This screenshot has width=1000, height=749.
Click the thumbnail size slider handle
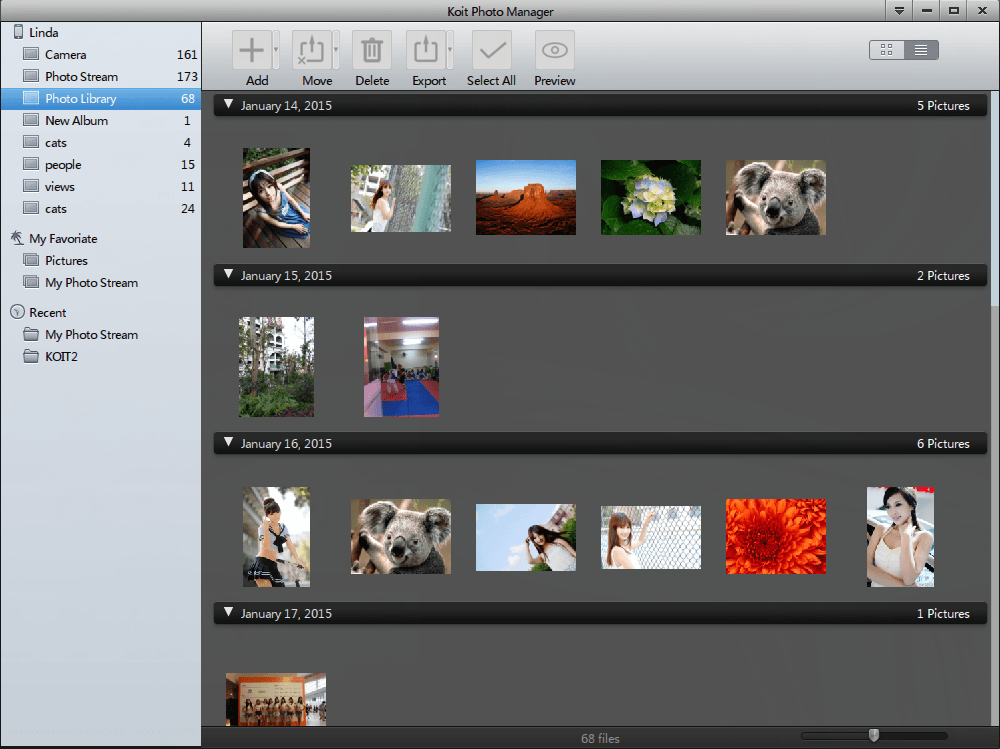click(x=874, y=736)
